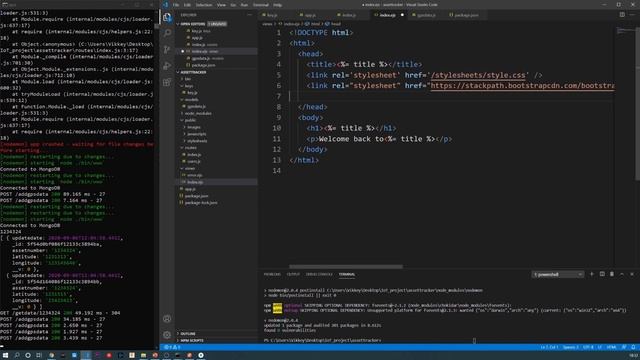640x360 pixels.
Task: Click unsaved dot on index.ejs tab
Action: click(402, 15)
